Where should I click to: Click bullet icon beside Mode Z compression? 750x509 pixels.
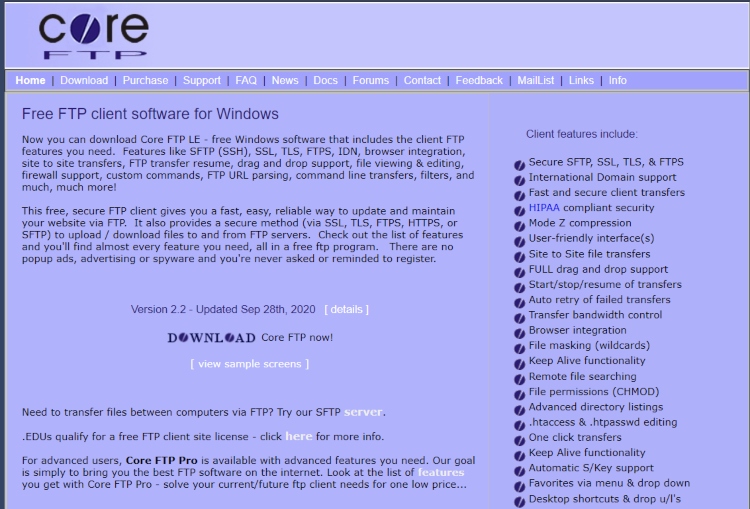click(x=519, y=227)
